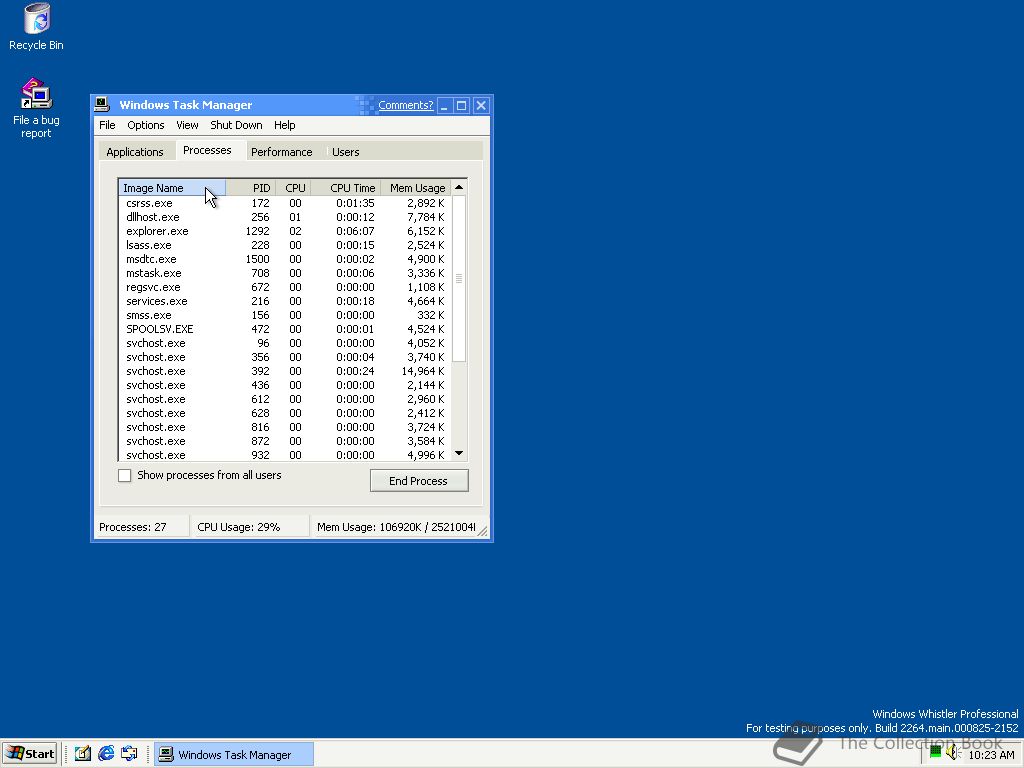Select the regsvc.exe process row
Viewport: 1024px width, 768px height.
point(285,287)
